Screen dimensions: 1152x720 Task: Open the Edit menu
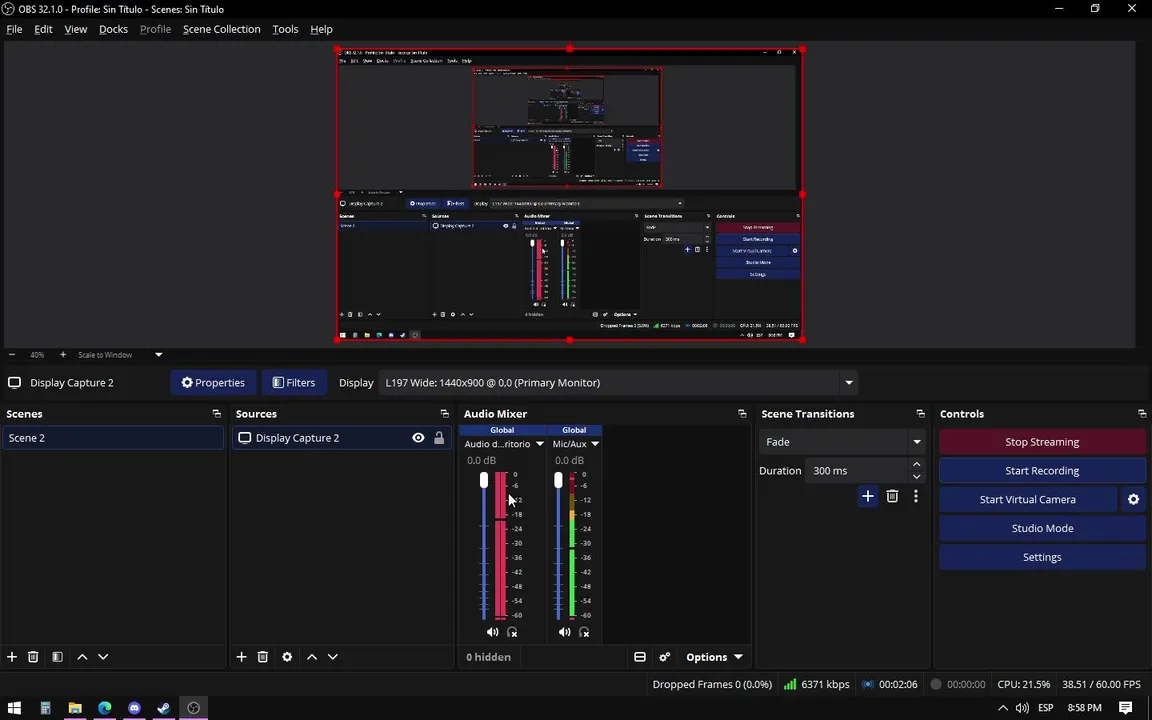click(x=43, y=29)
